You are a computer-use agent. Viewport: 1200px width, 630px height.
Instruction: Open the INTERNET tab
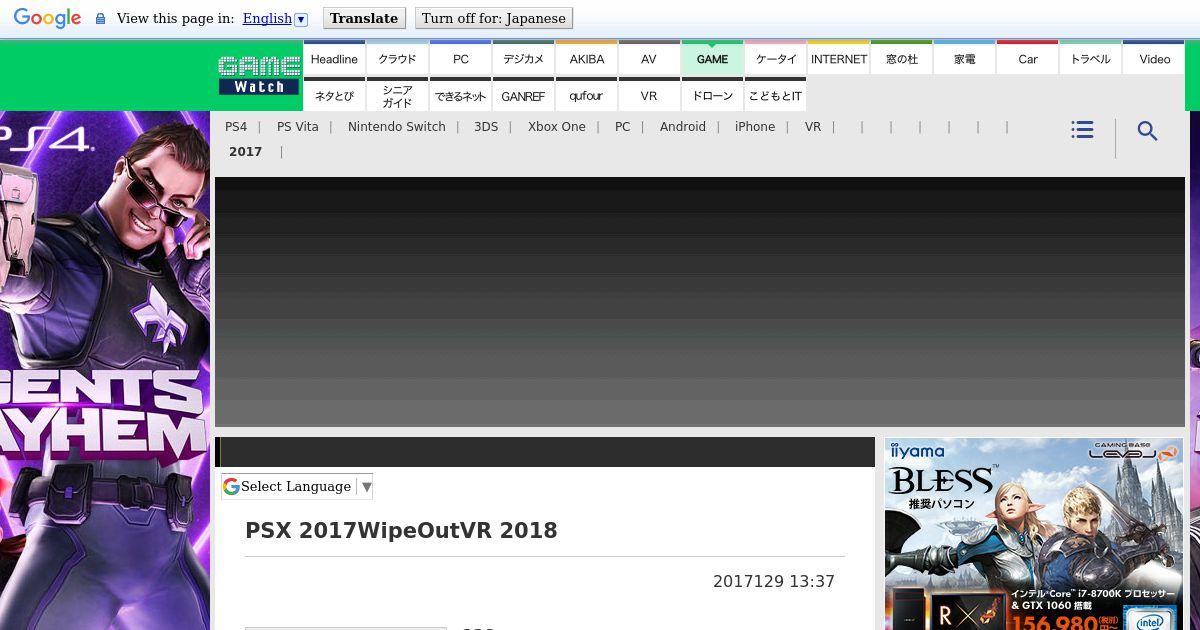[x=839, y=58]
